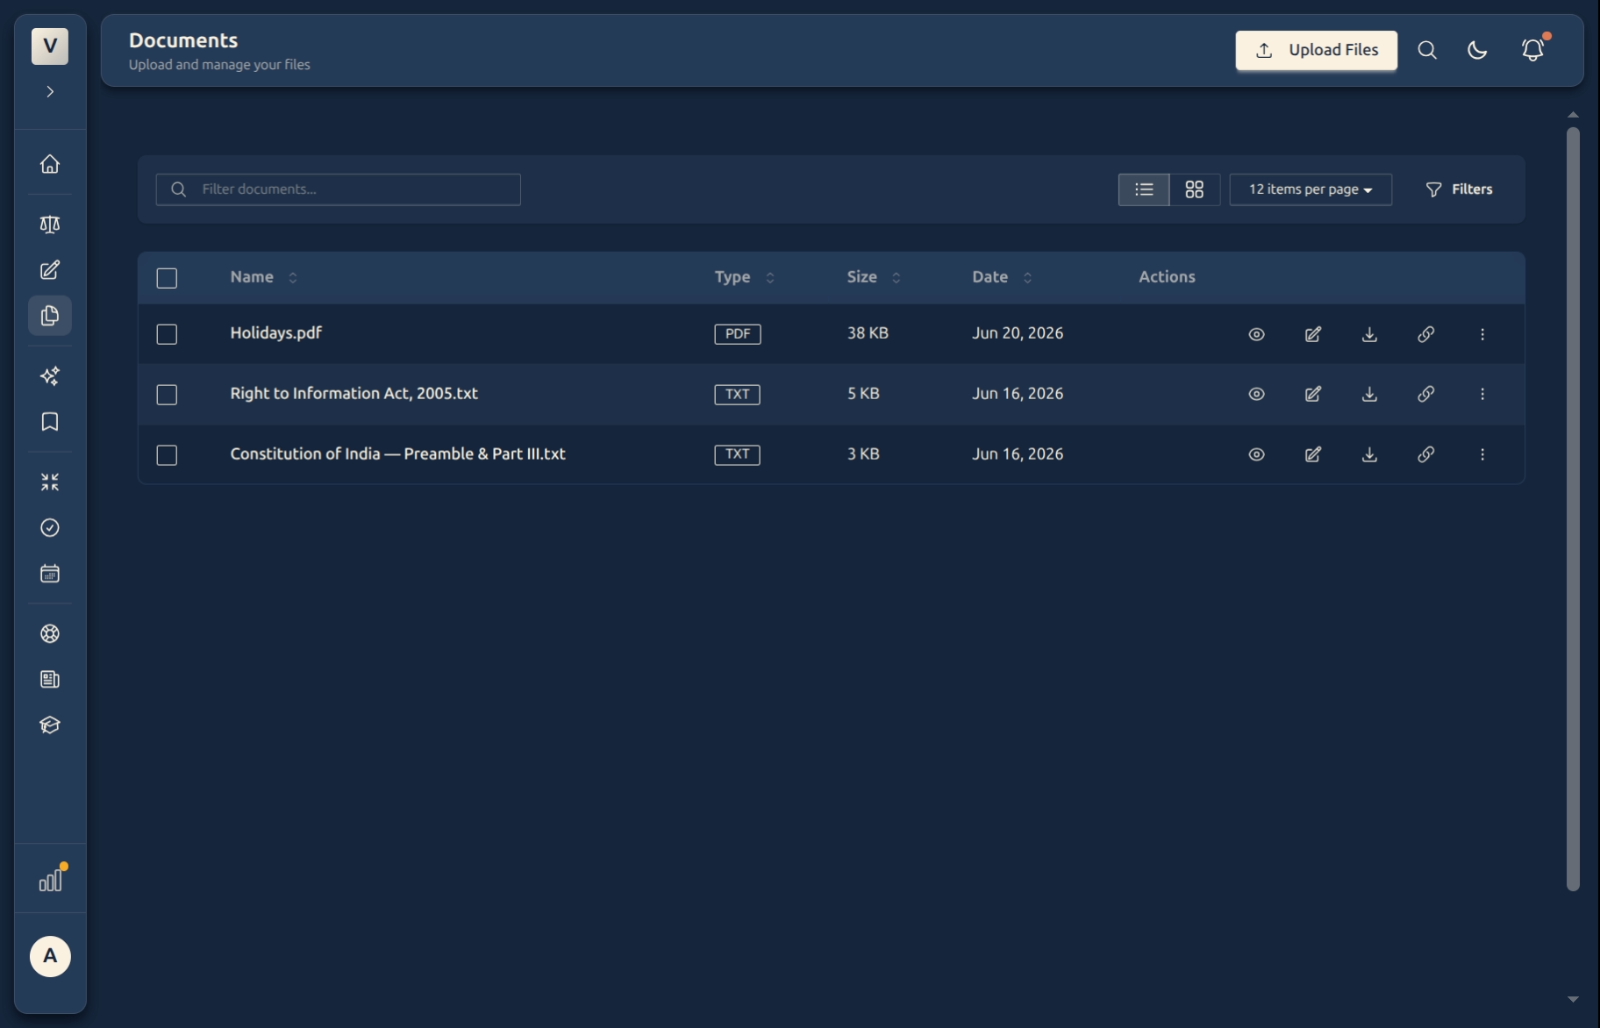Open the scales of justice sidebar icon
The image size is (1600, 1028).
pos(50,224)
